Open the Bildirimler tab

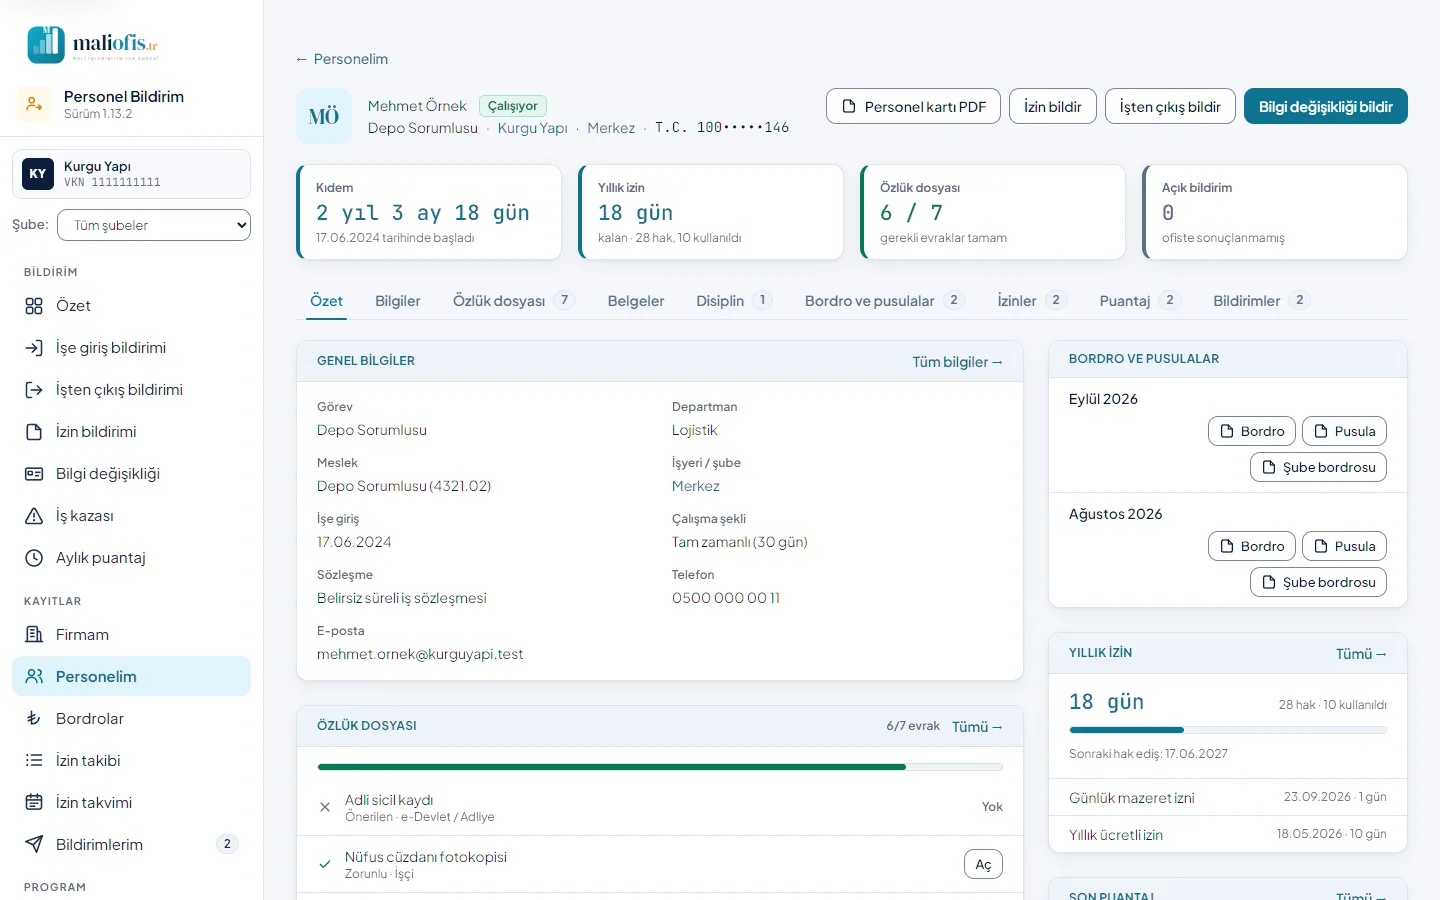[x=1261, y=301]
